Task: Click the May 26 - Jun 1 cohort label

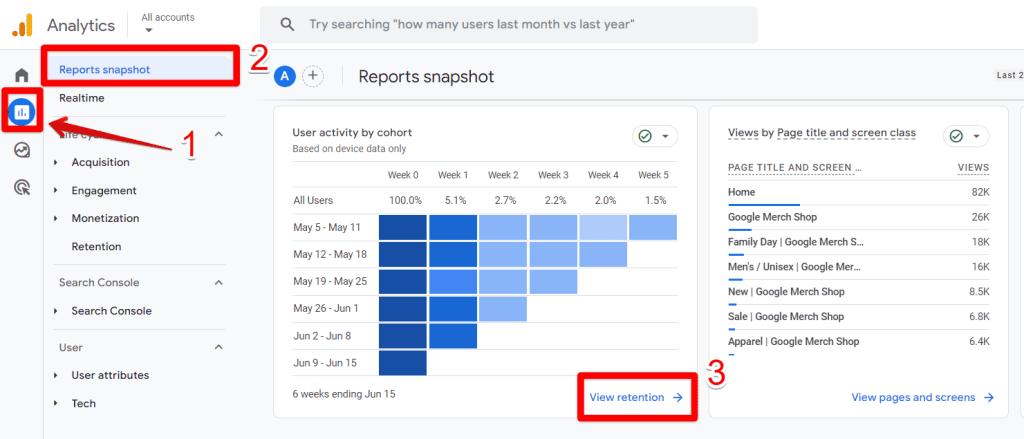Action: [326, 308]
